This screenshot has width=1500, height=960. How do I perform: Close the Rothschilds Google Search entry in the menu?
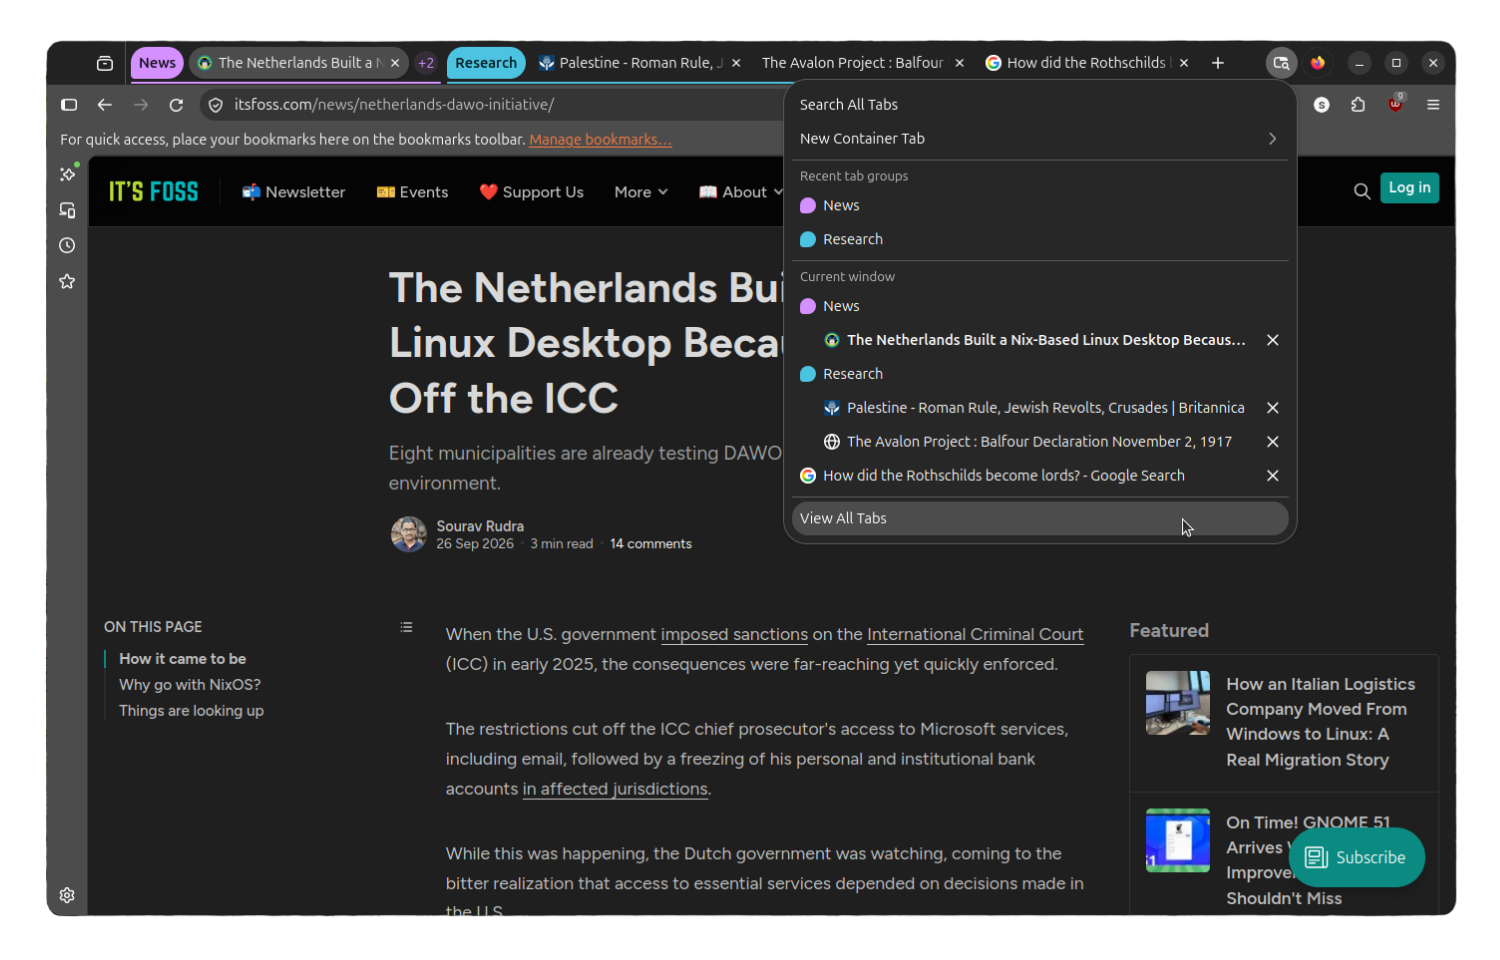click(1273, 477)
